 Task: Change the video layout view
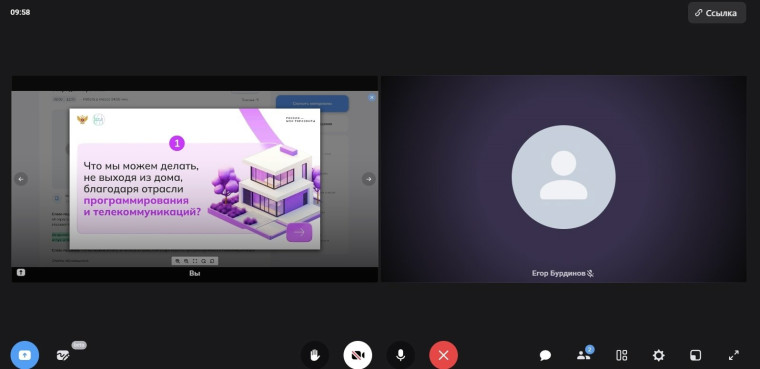point(621,355)
